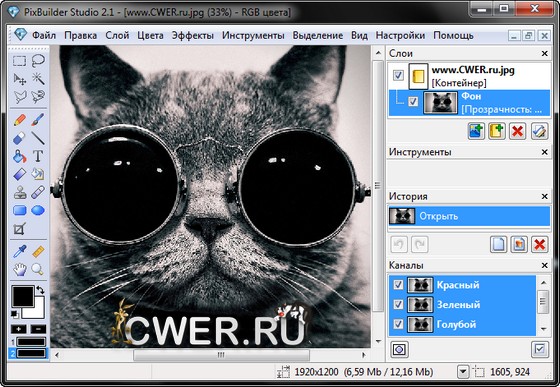Toggle the Красный channel checkbox
560x387 pixels.
(398, 285)
